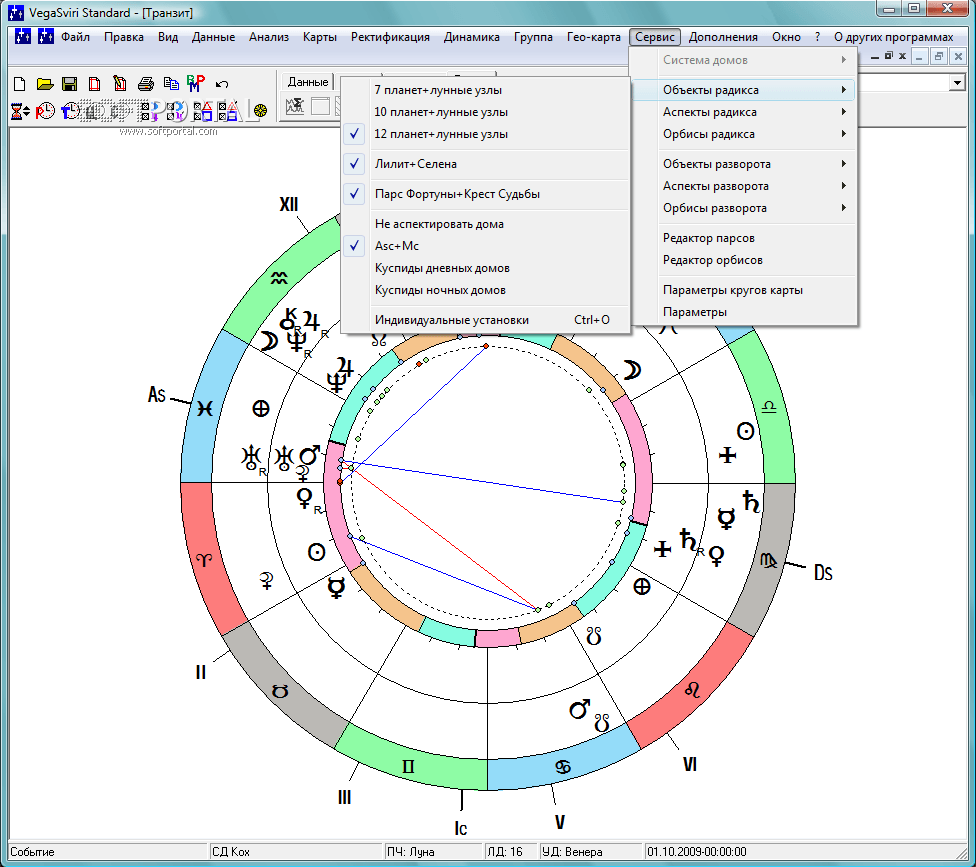The image size is (976, 867).
Task: Click the Copy toolbar icon
Action: (x=171, y=83)
